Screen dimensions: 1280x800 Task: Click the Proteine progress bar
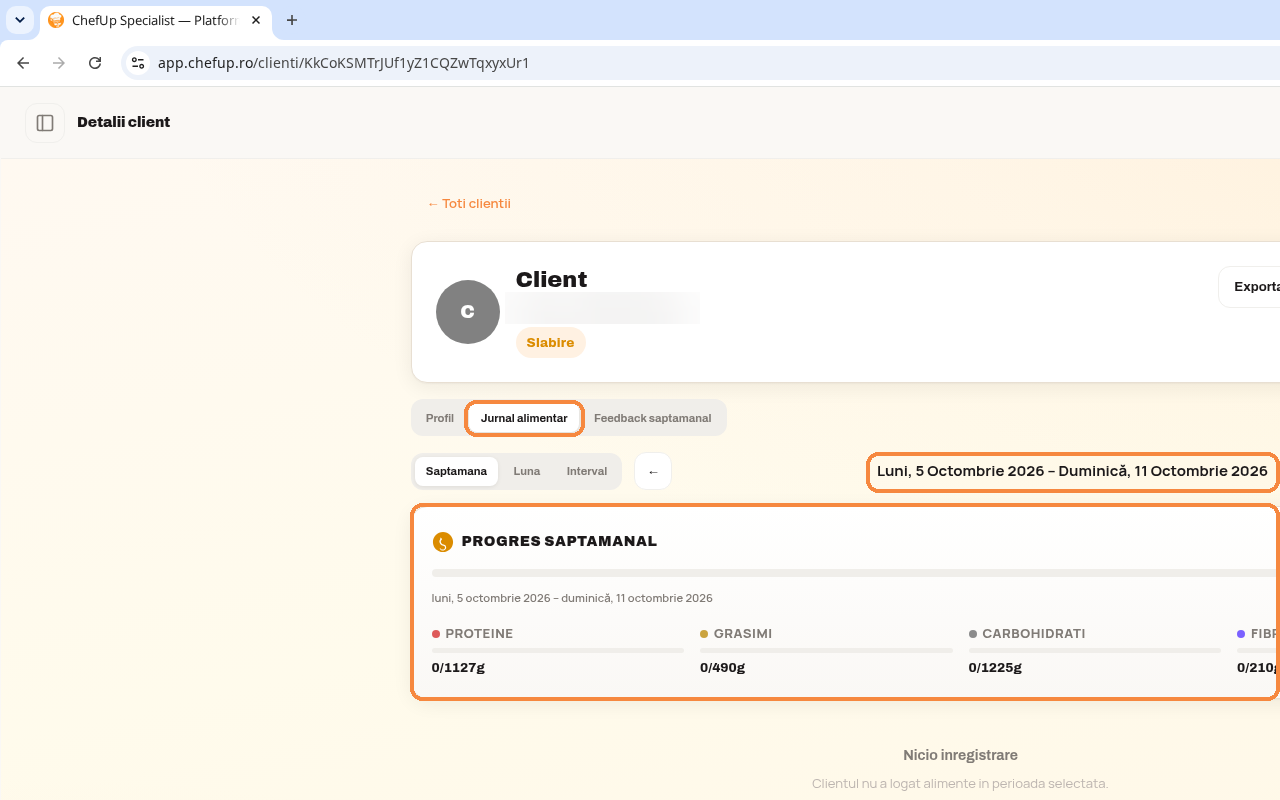tap(558, 650)
